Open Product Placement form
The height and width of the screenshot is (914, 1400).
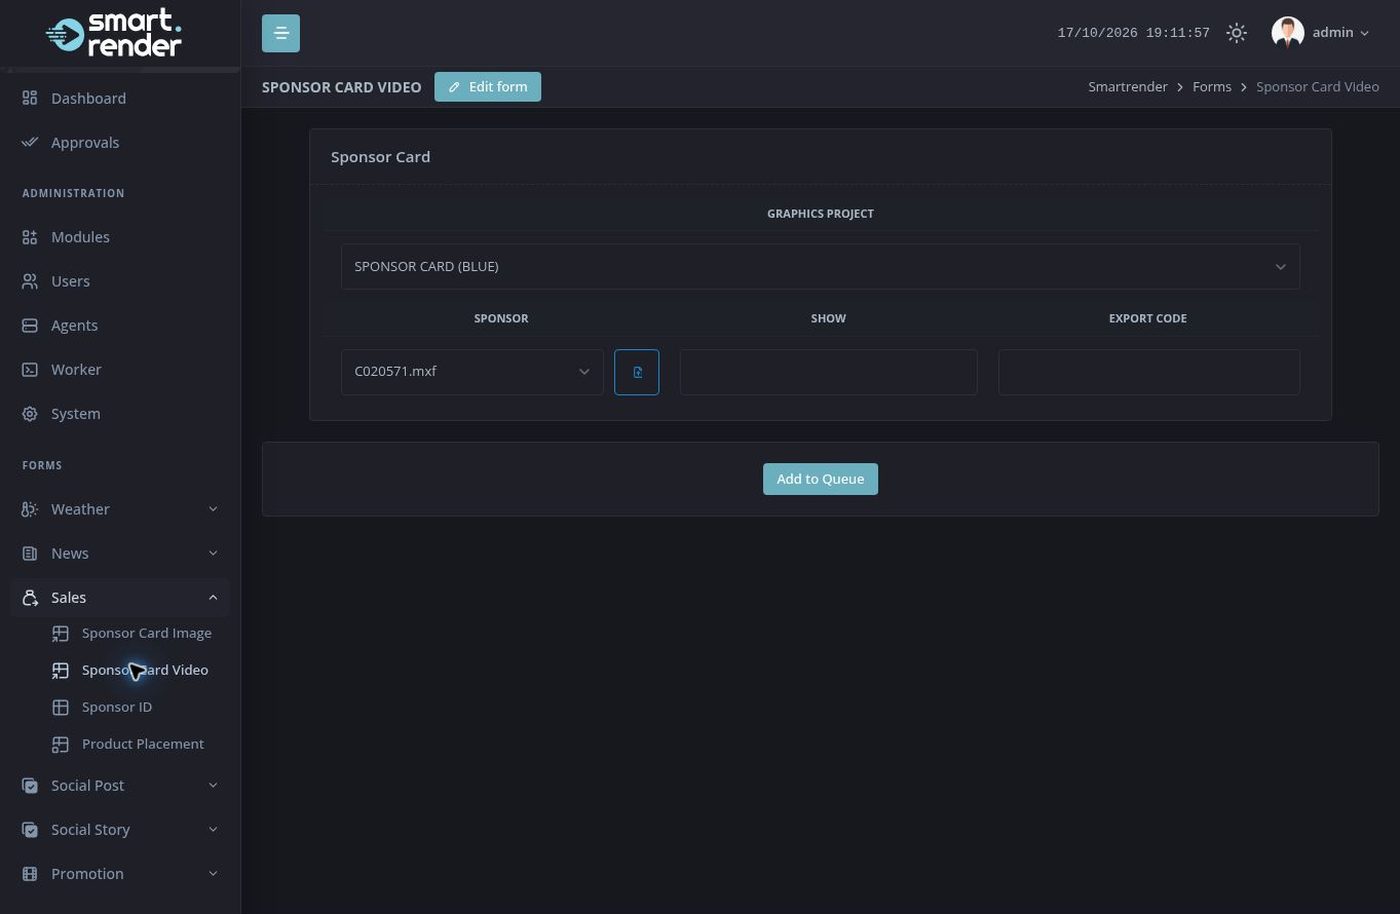143,744
